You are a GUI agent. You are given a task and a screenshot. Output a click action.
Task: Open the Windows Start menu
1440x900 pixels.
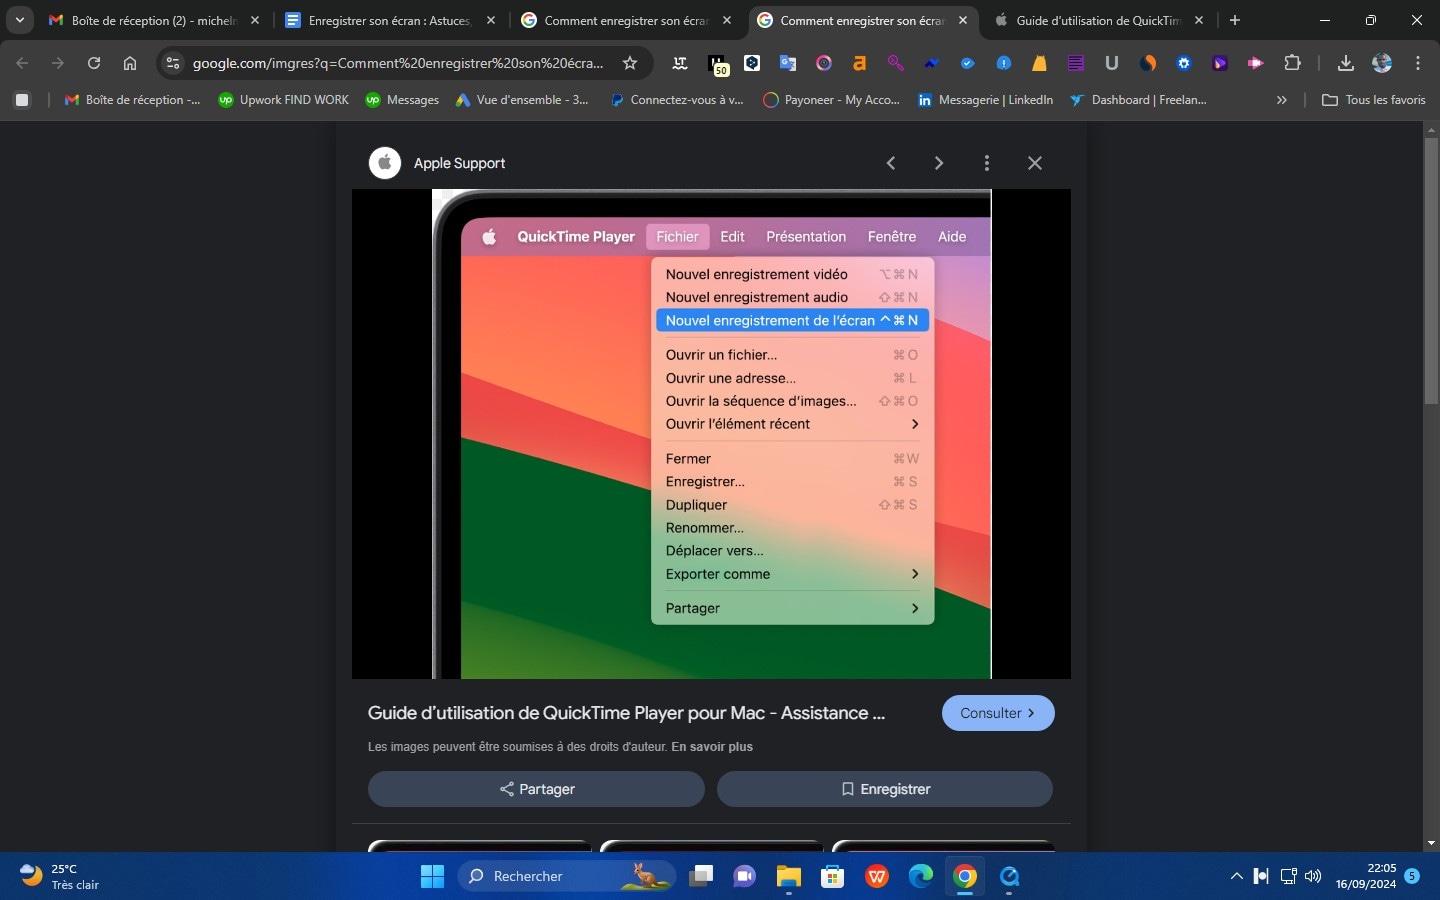coord(432,876)
